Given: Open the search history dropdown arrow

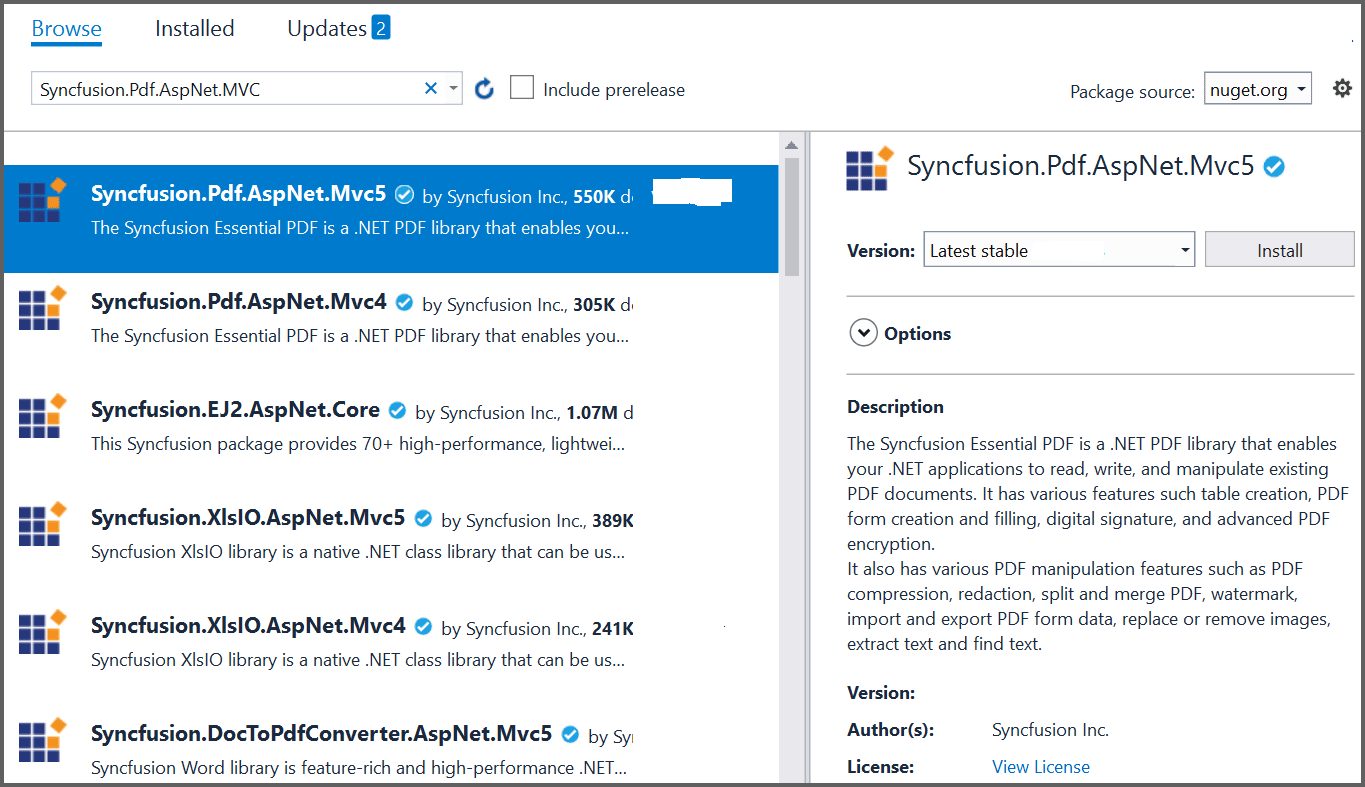Looking at the screenshot, I should pyautogui.click(x=454, y=89).
